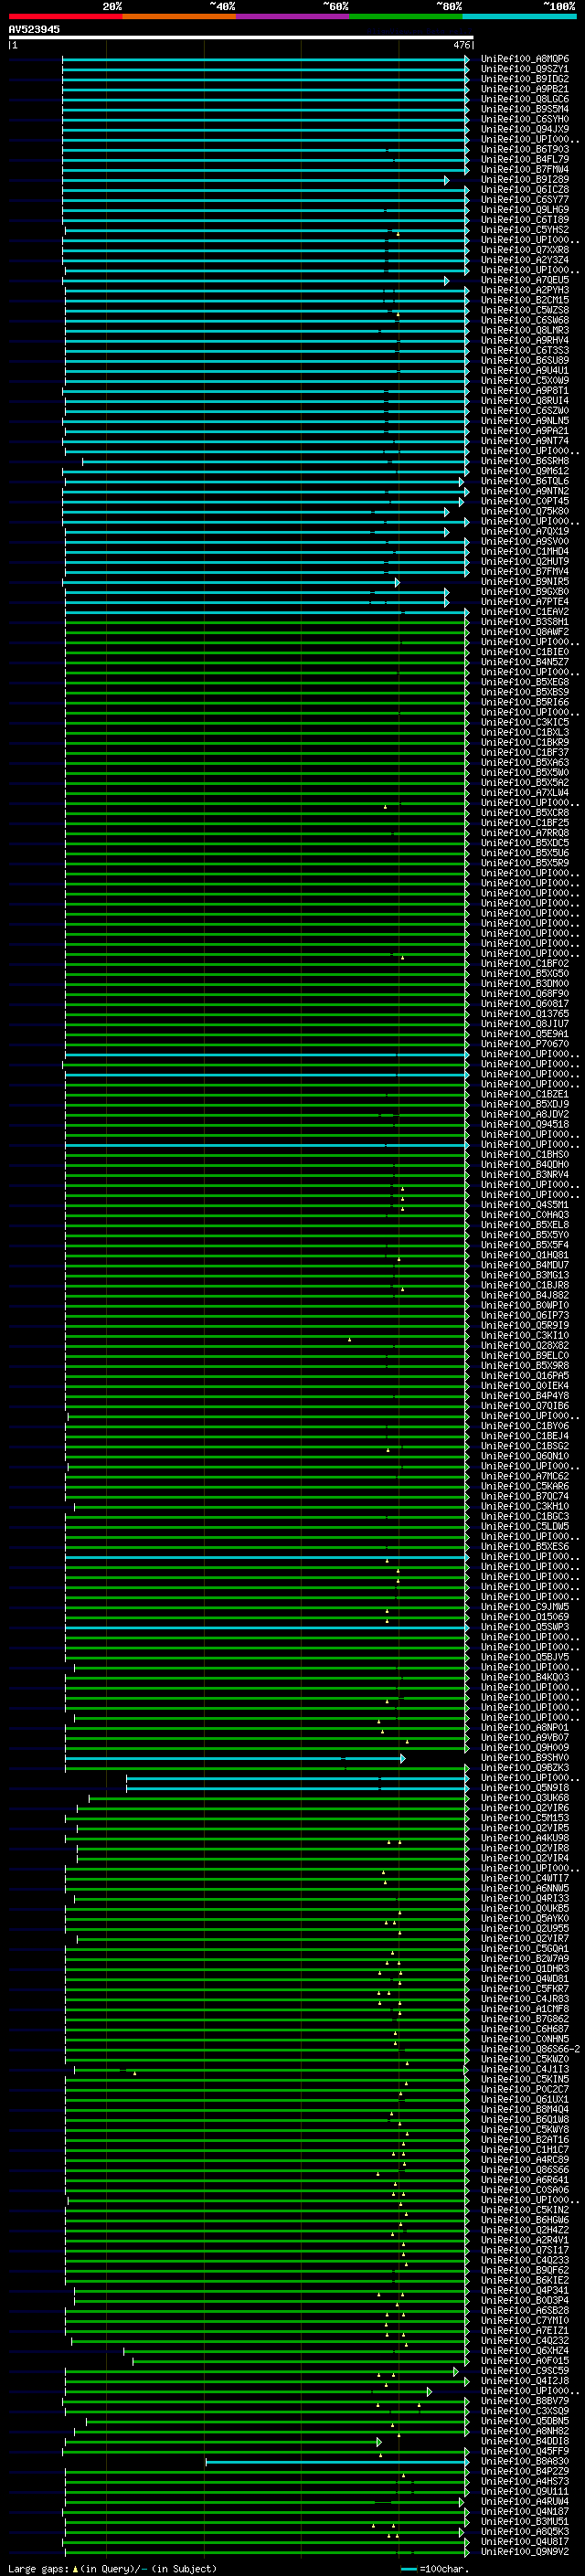Select hit label UniRef100_Q8LMR3
The image size is (585, 2576).
coord(524,330)
